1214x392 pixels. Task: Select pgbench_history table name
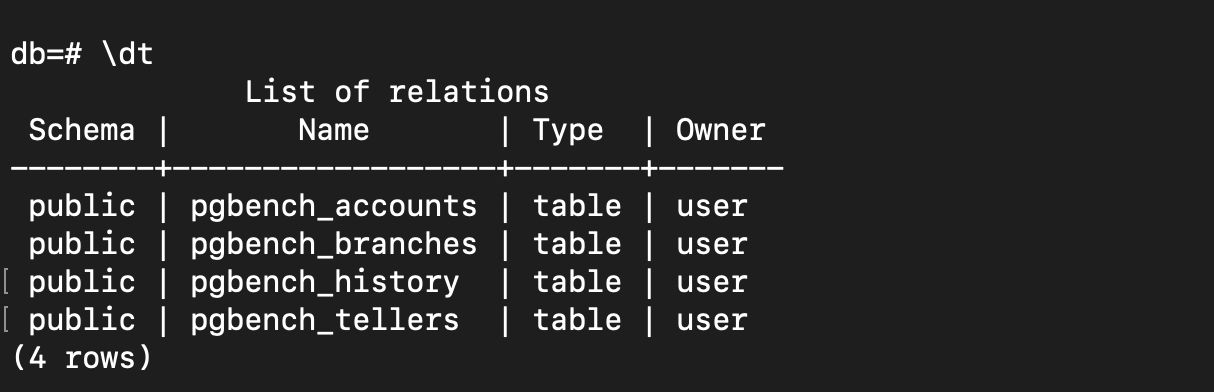(325, 282)
